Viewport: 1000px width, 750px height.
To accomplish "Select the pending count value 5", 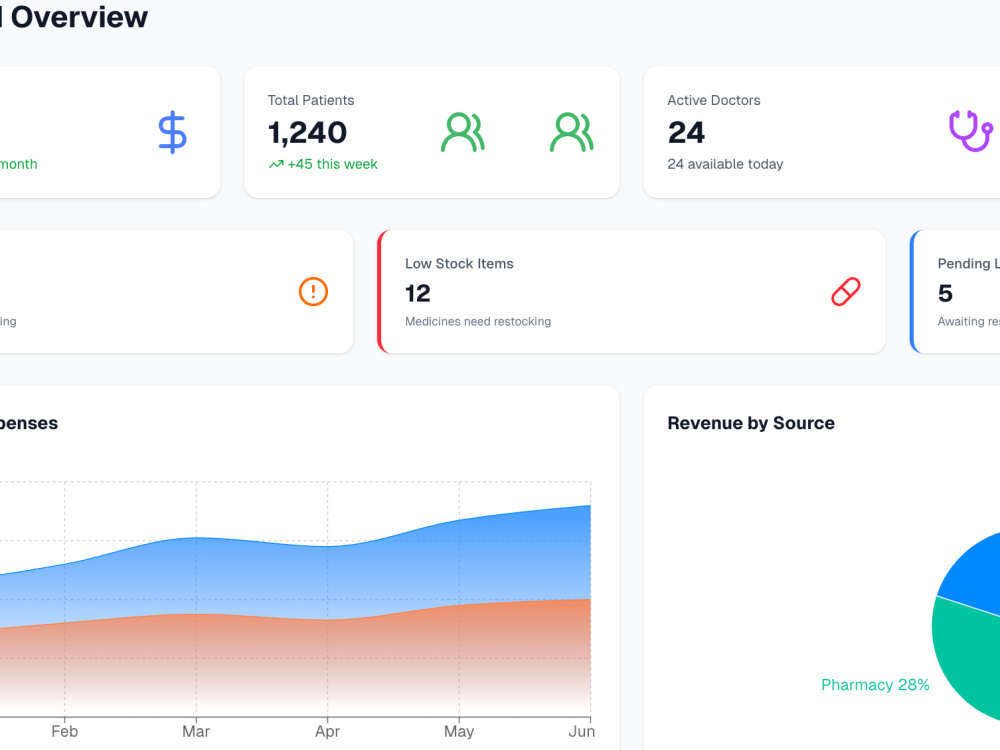I will coord(945,293).
